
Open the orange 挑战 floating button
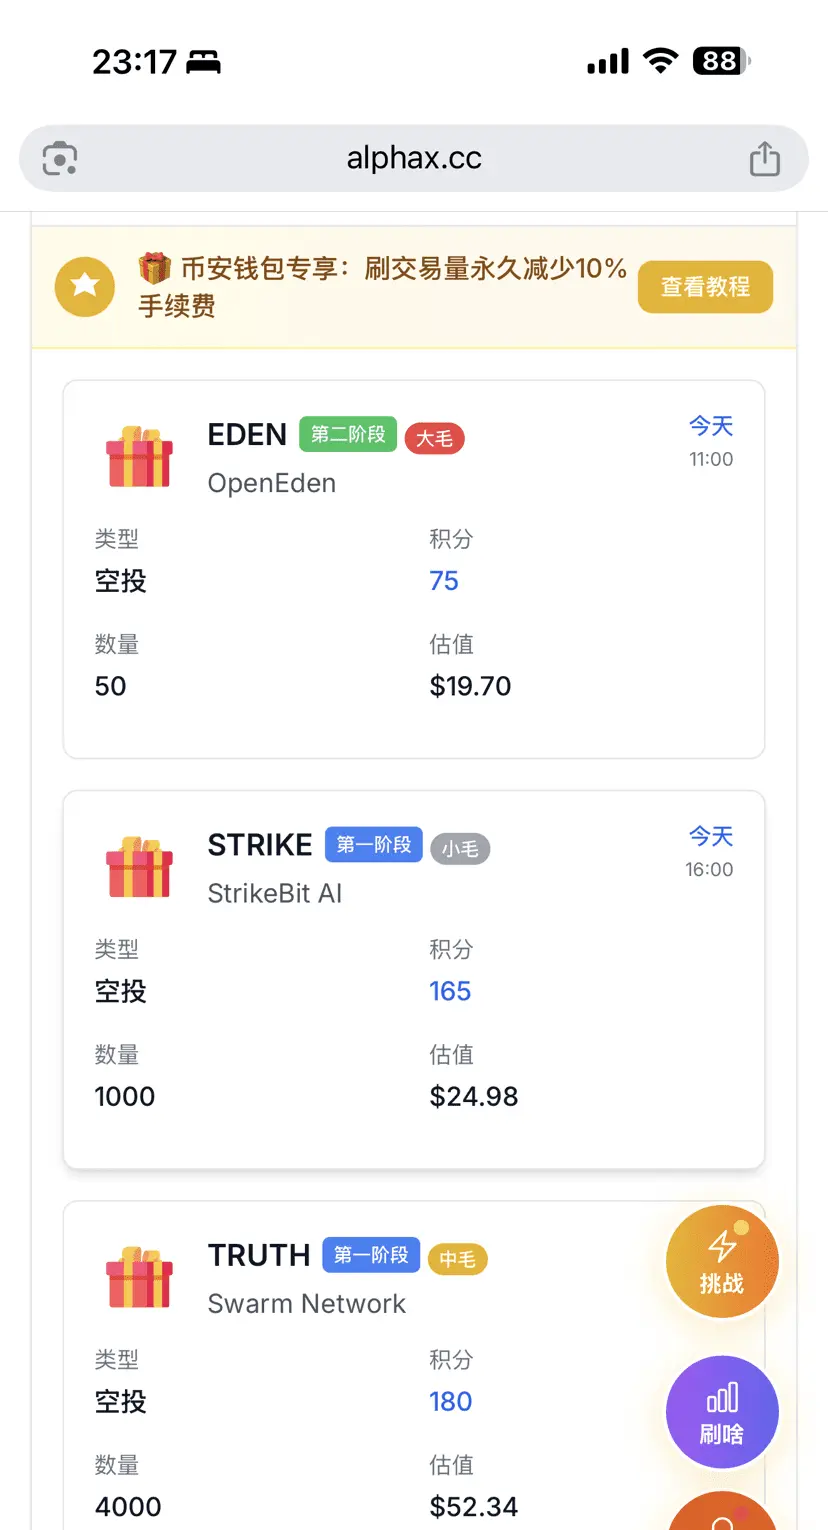[722, 1263]
